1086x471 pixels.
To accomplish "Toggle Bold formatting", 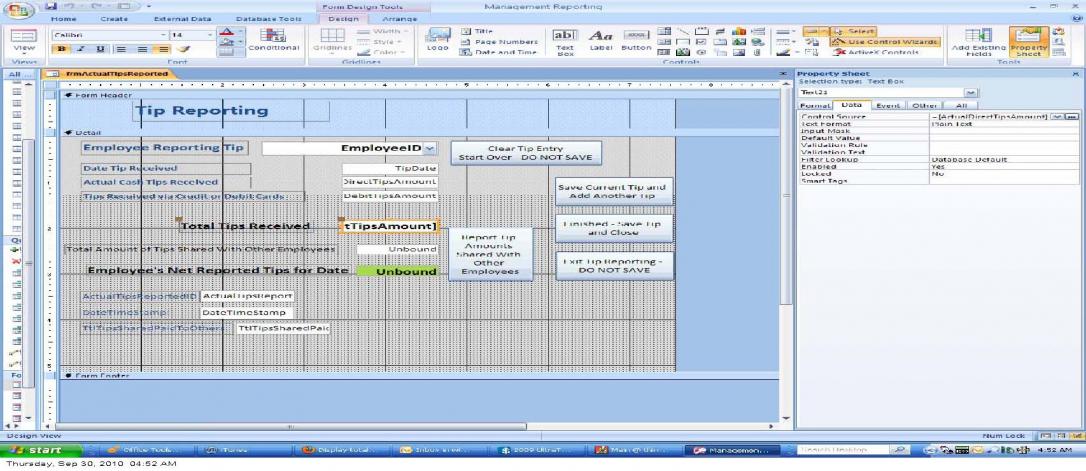I will point(62,49).
